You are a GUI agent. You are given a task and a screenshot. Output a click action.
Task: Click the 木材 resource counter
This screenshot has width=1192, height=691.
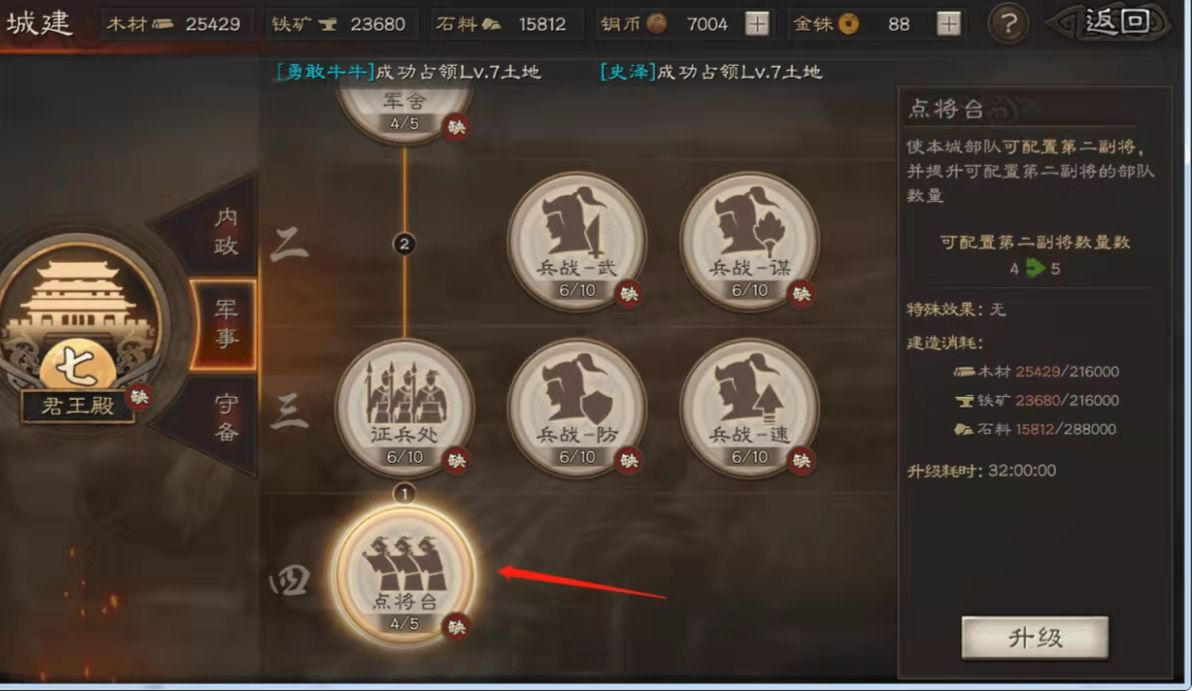175,24
